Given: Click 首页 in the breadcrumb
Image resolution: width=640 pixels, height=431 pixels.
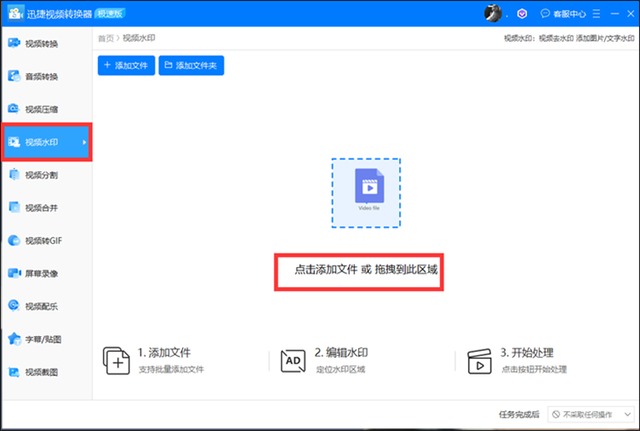Looking at the screenshot, I should (x=105, y=38).
